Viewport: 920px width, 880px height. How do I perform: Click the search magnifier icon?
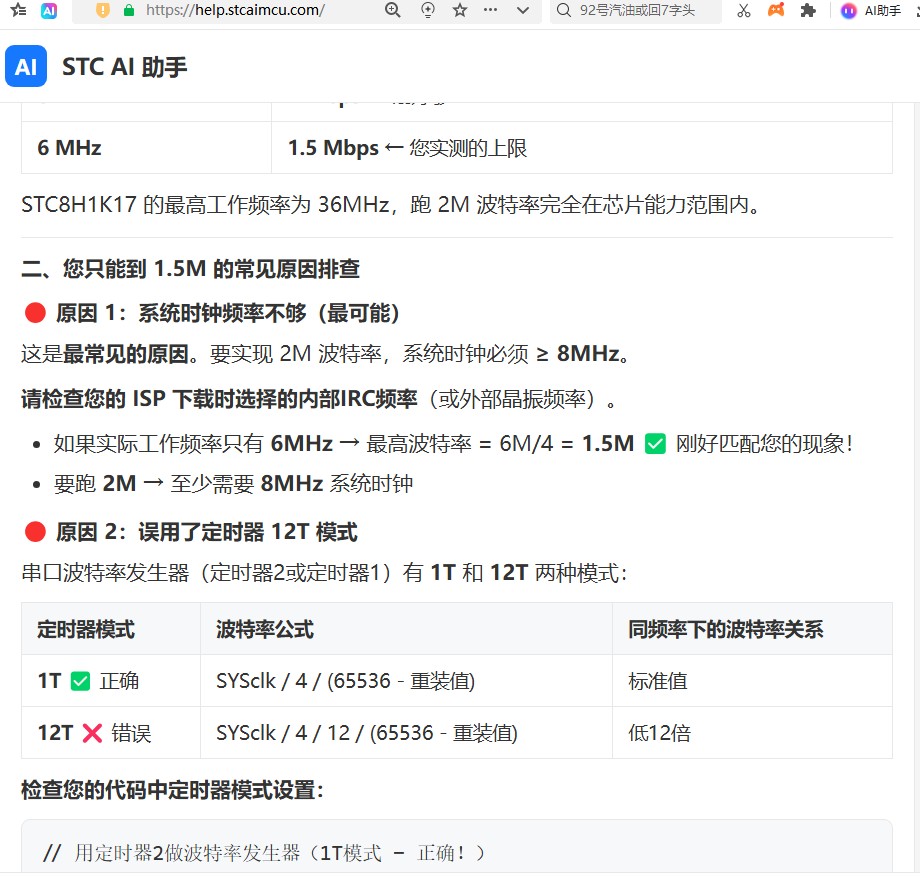coord(563,10)
